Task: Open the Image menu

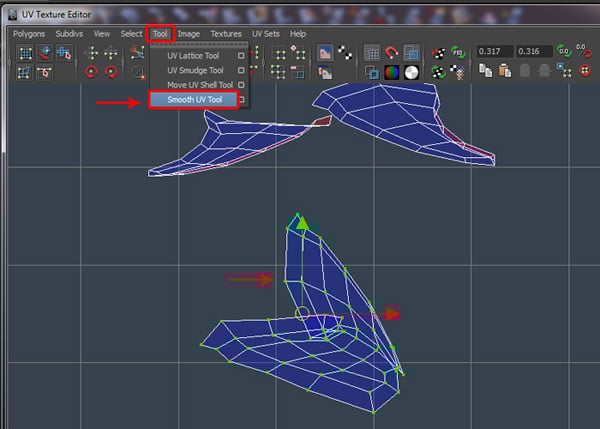Action: (189, 34)
